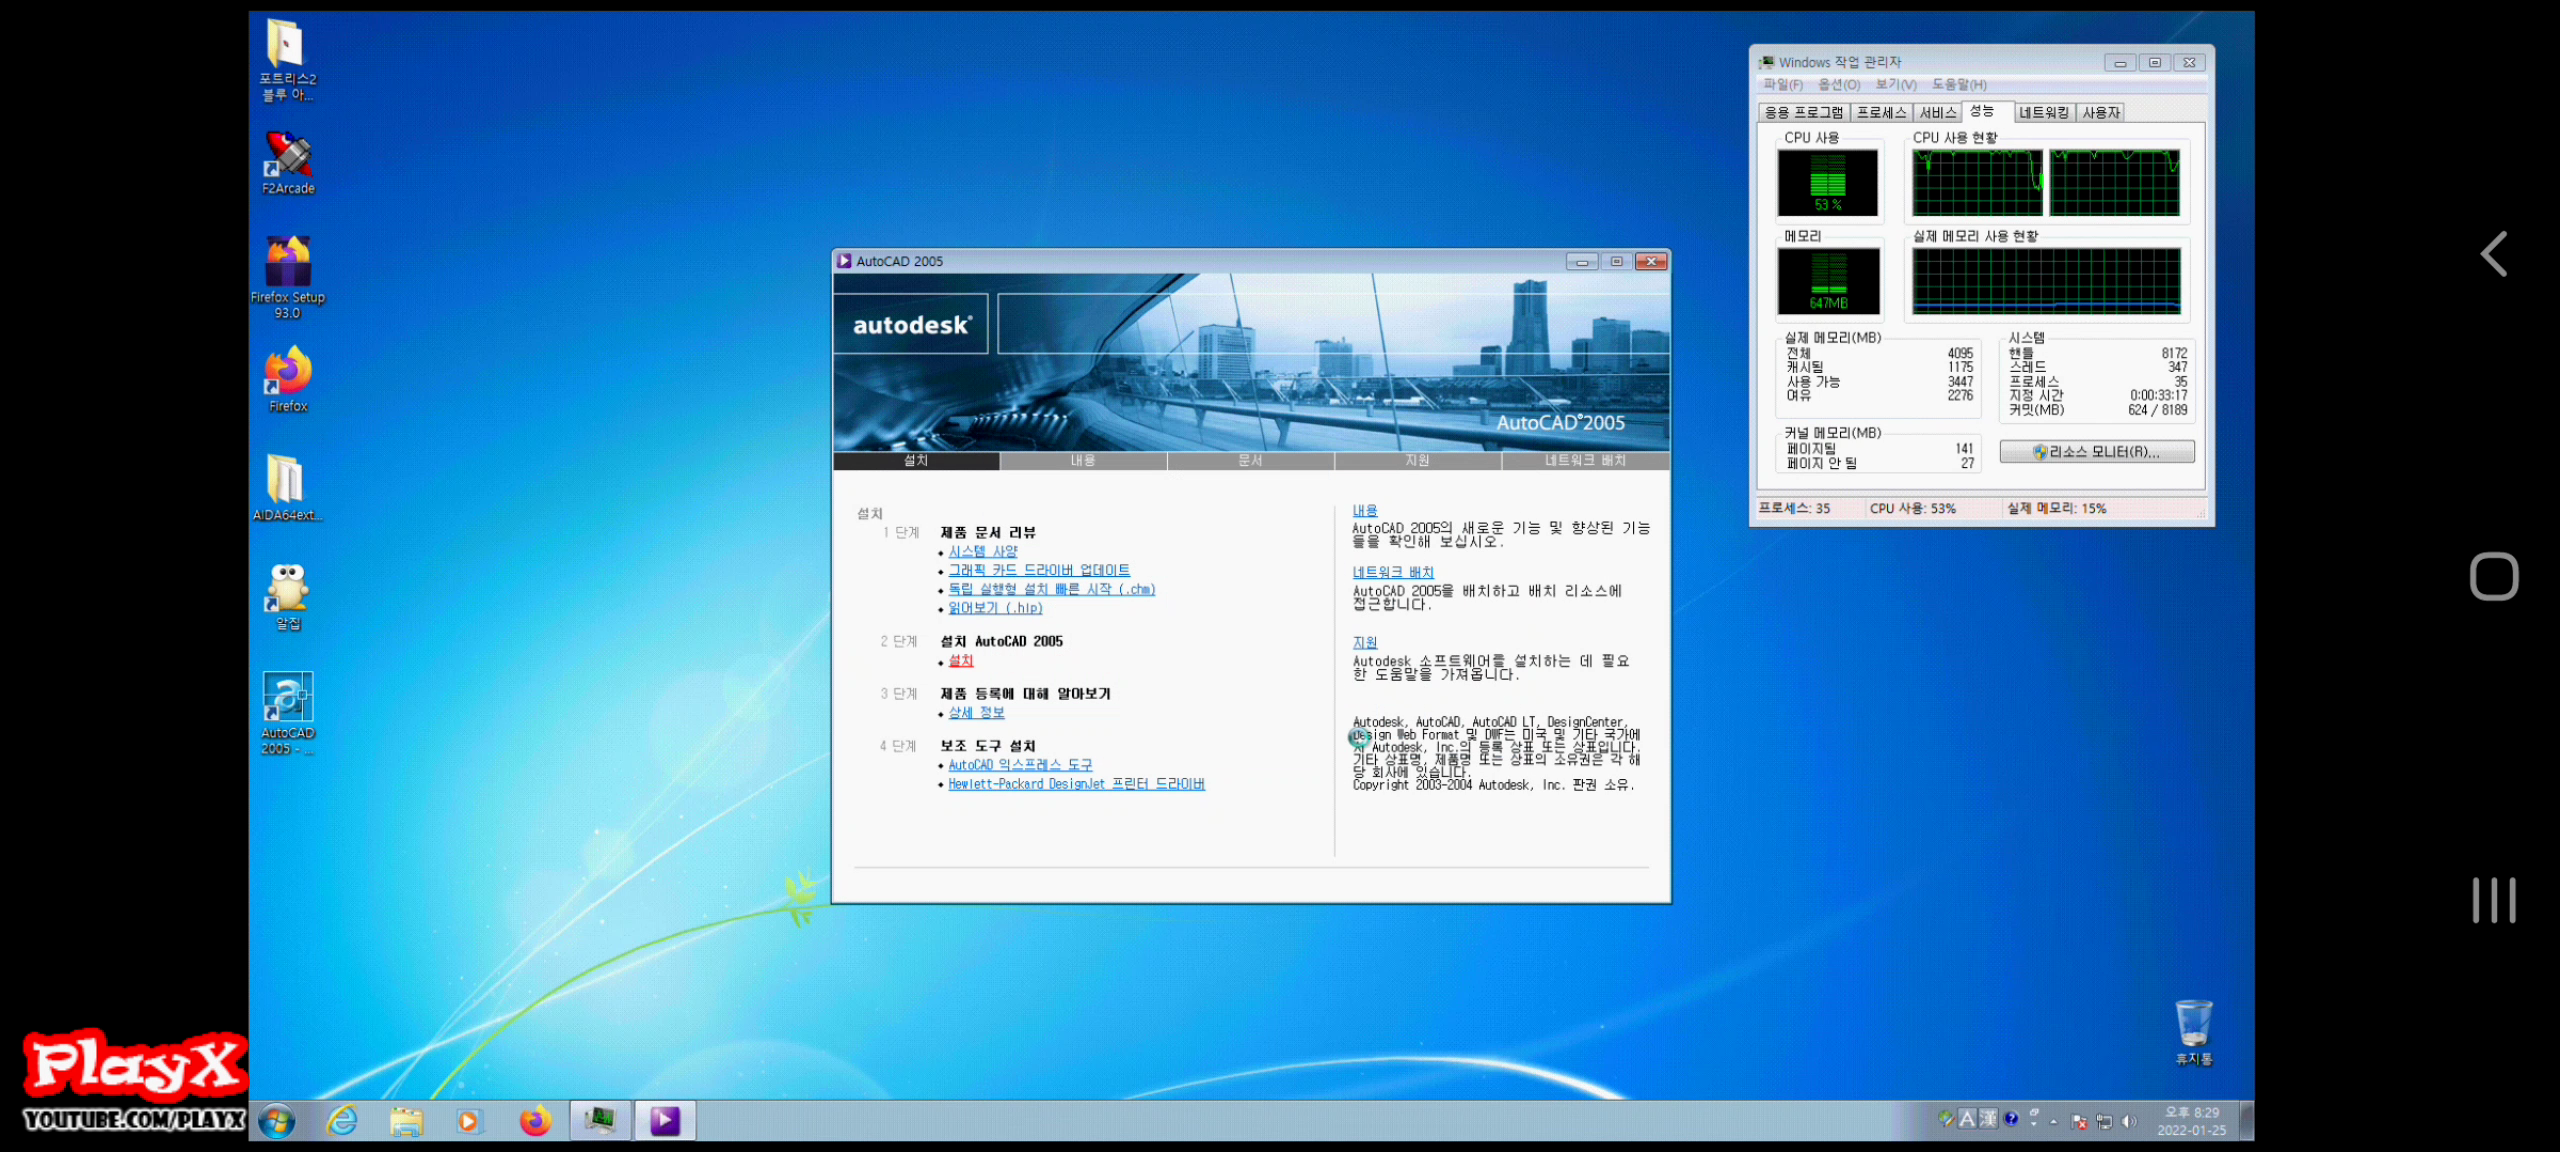Select the 문서 tab in AutoCAD installer
The height and width of the screenshot is (1152, 2560).
1250,460
